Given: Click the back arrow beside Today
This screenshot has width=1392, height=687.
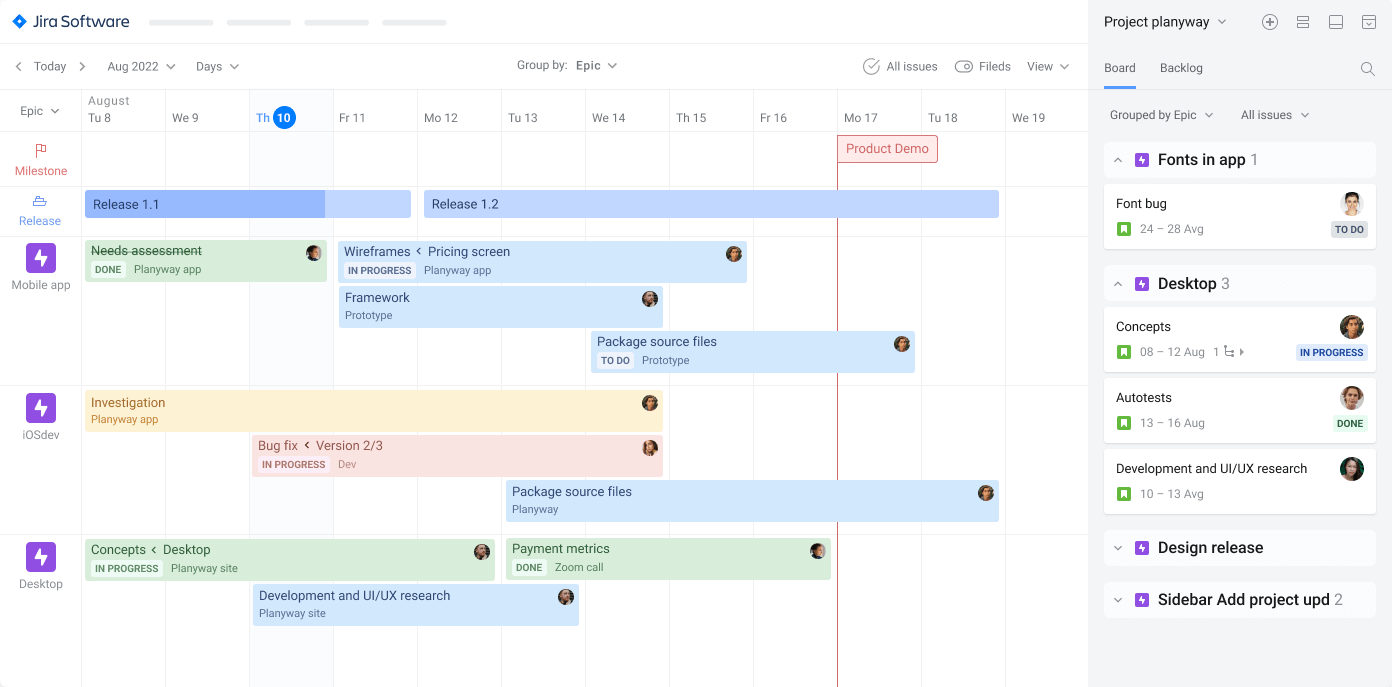Looking at the screenshot, I should click(17, 66).
